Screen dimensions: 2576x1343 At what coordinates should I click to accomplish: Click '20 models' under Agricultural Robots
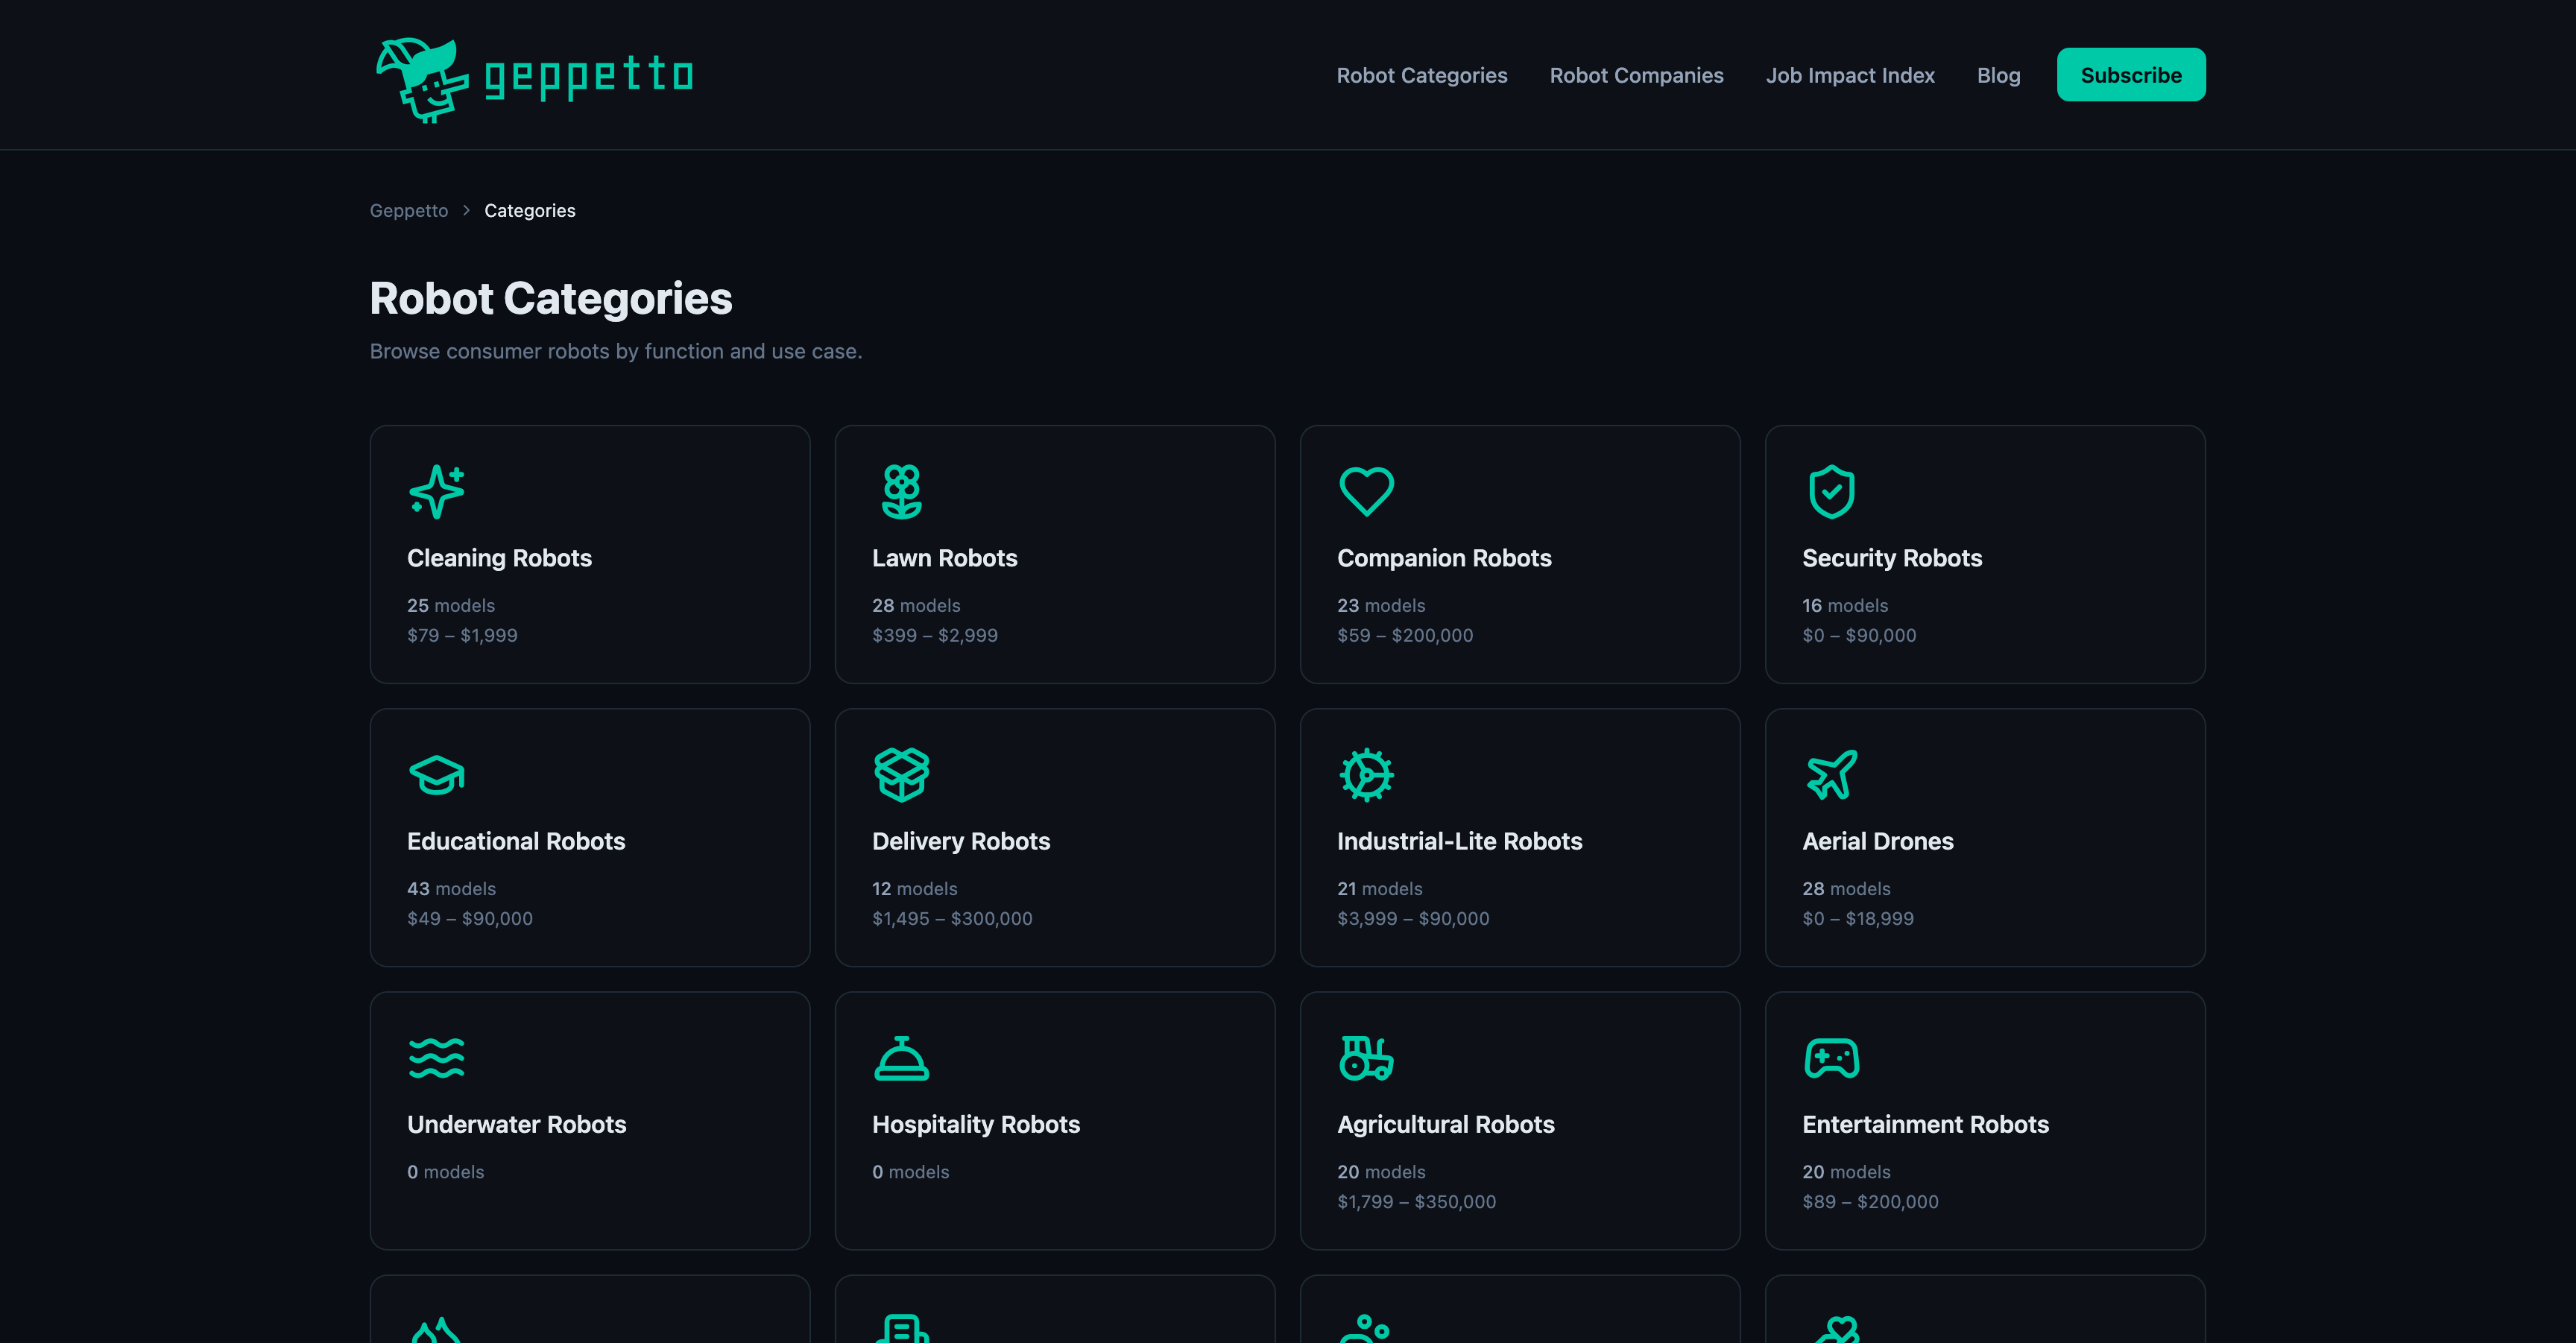click(x=1381, y=1171)
